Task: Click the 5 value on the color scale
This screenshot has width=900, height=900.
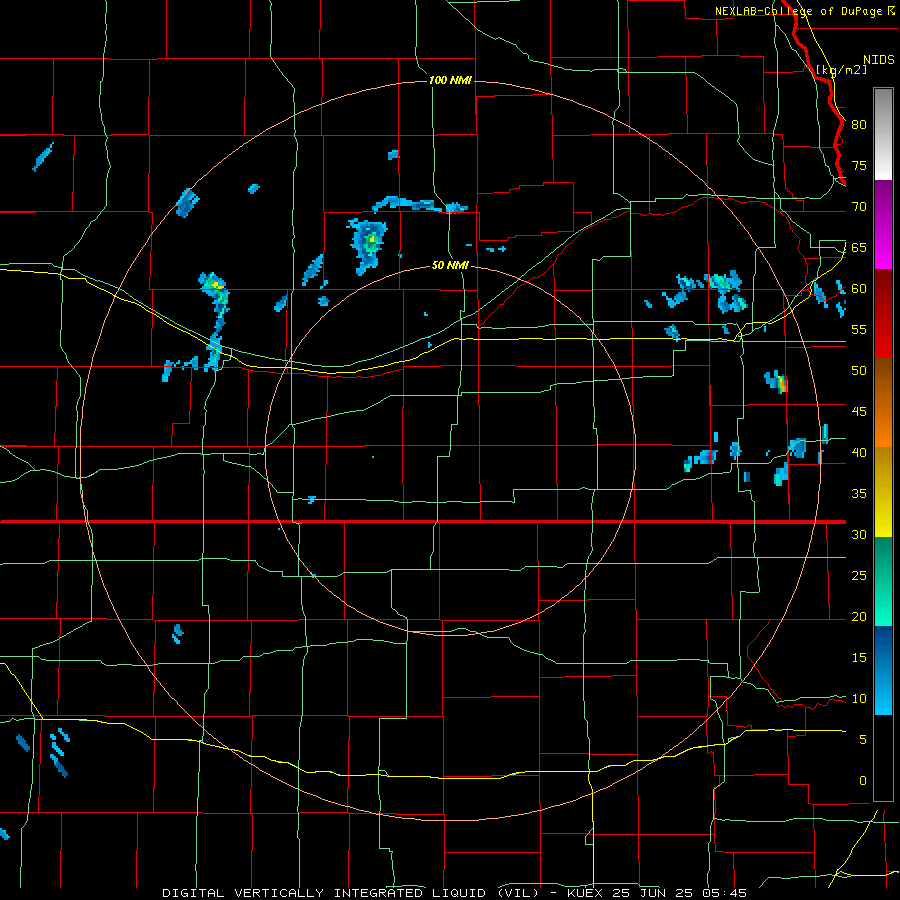Action: [x=863, y=740]
